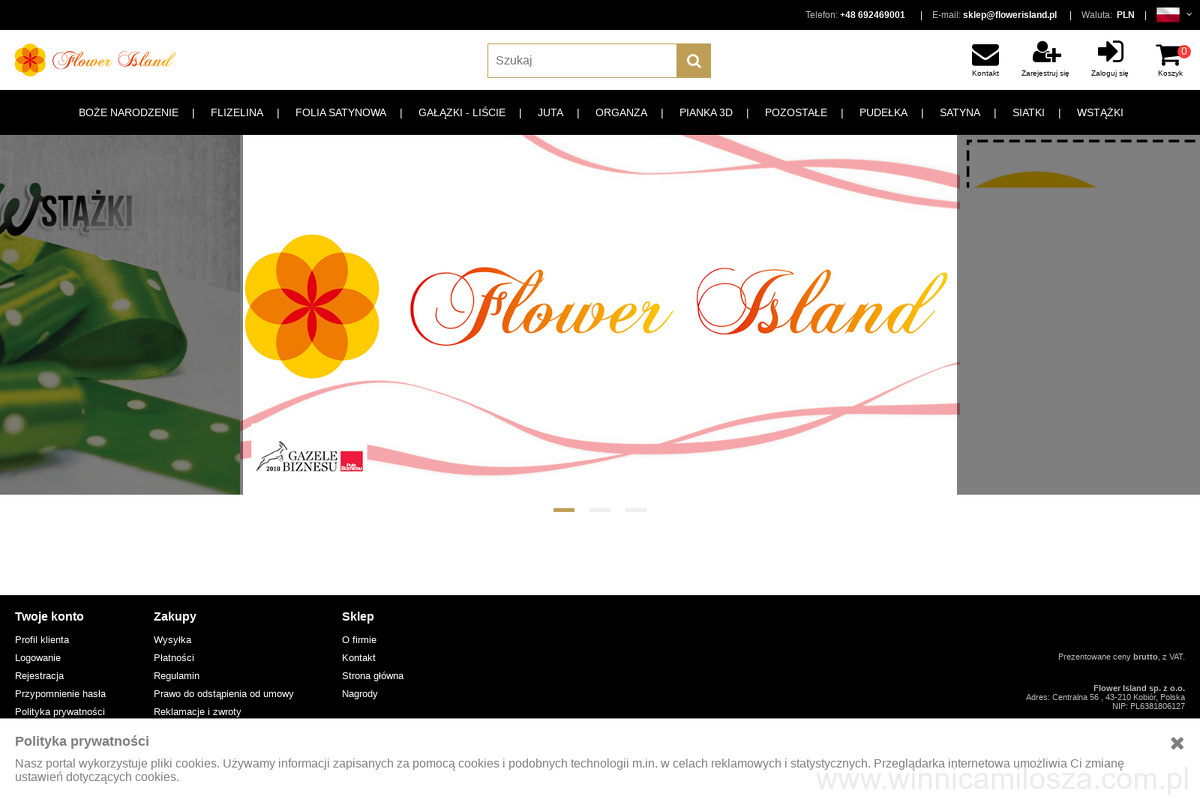This screenshot has height=799, width=1200.
Task: Click the magnifier search button
Action: pos(693,61)
